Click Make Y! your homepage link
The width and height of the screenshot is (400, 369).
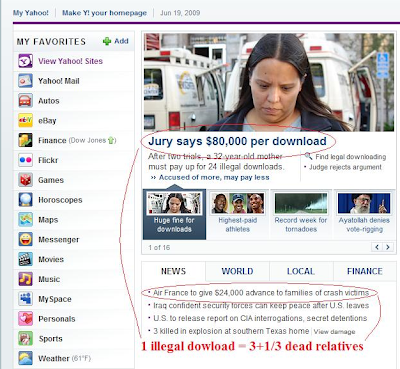[x=104, y=13]
